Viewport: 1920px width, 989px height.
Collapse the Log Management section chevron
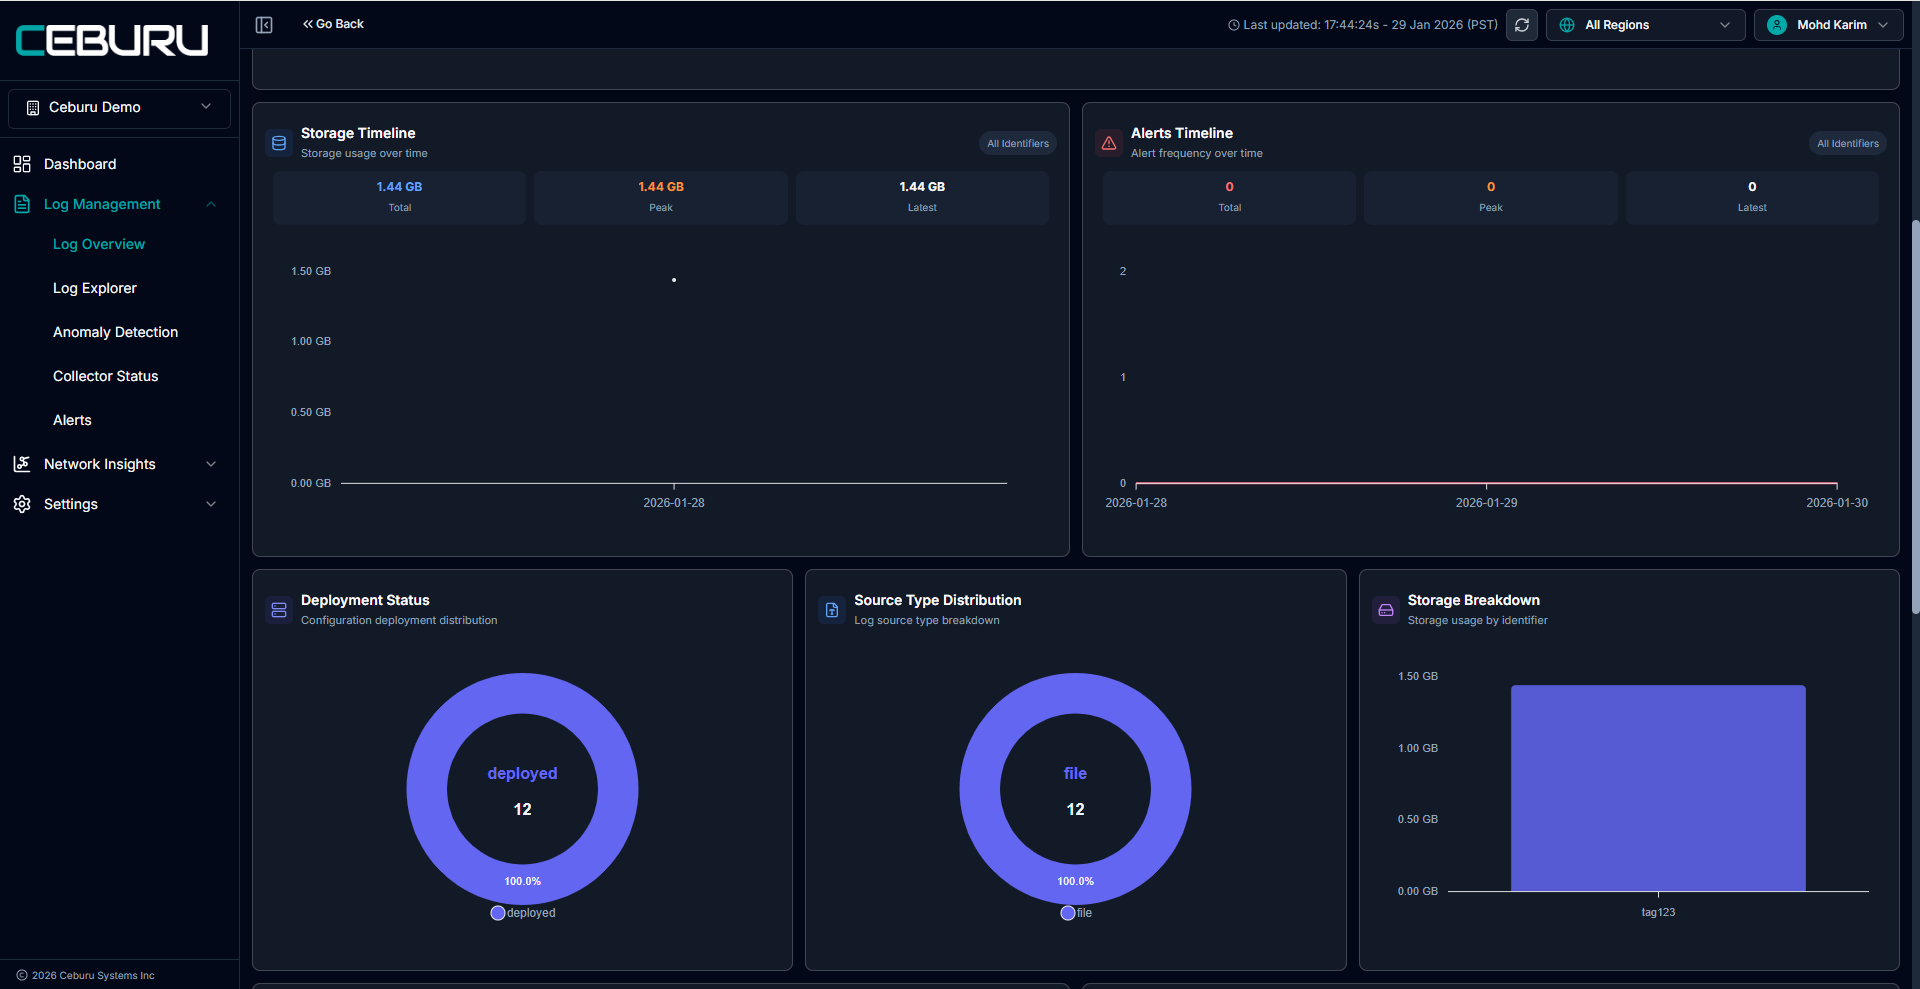tap(211, 204)
